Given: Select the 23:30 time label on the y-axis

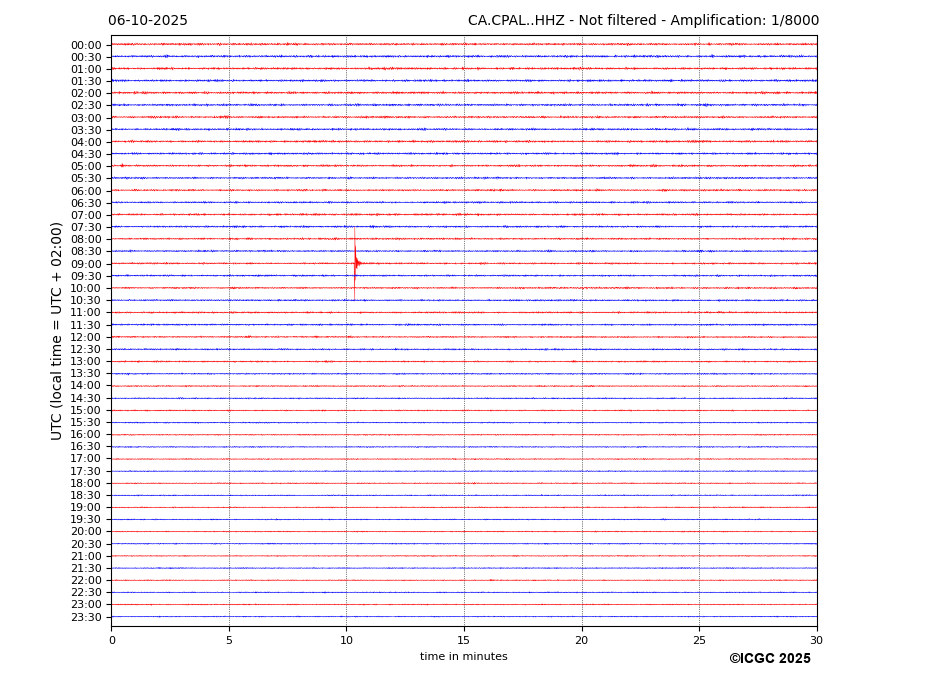Looking at the screenshot, I should 86,617.
